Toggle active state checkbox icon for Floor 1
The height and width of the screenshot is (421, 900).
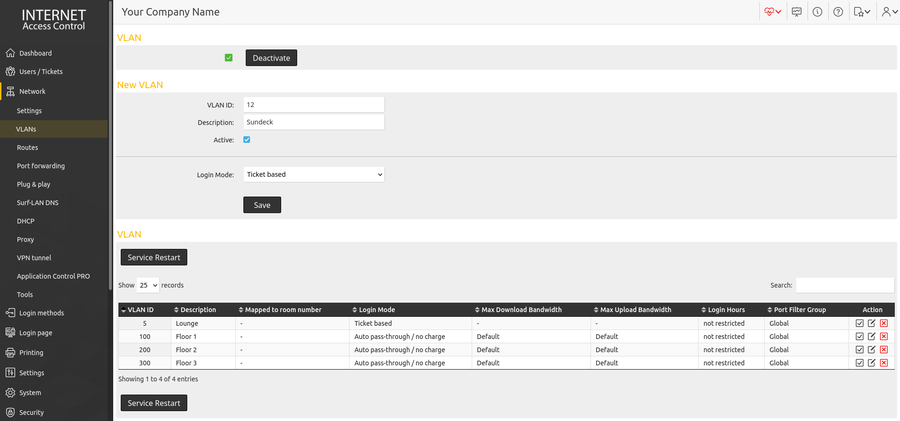(859, 337)
